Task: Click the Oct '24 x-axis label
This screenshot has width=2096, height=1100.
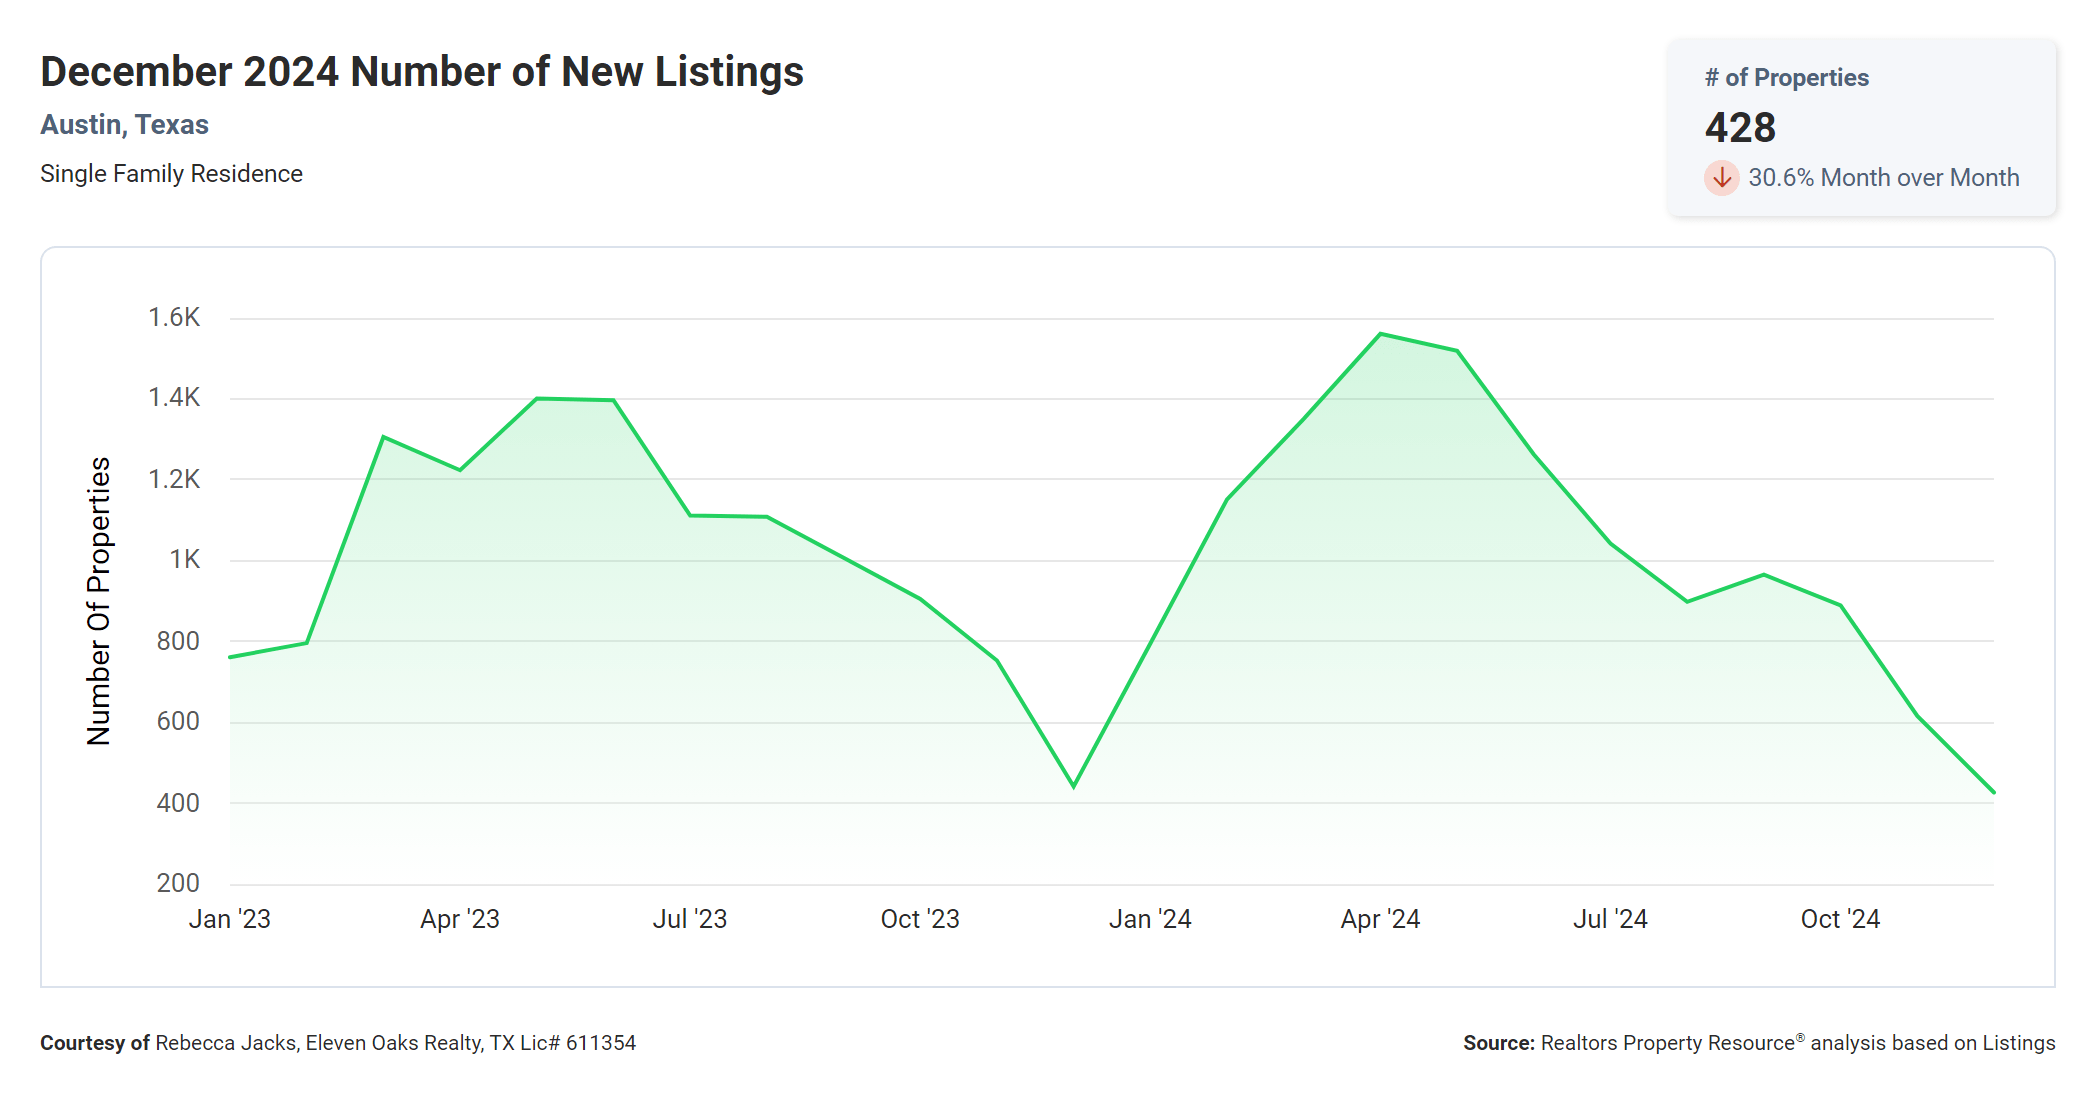Action: pyautogui.click(x=1840, y=919)
